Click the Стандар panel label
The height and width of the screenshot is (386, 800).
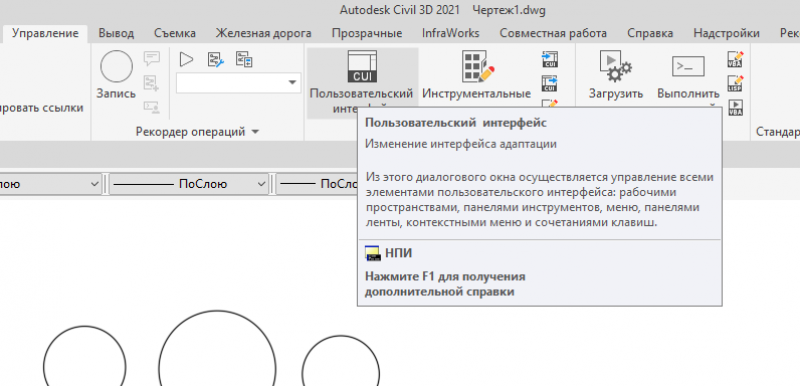coord(778,132)
